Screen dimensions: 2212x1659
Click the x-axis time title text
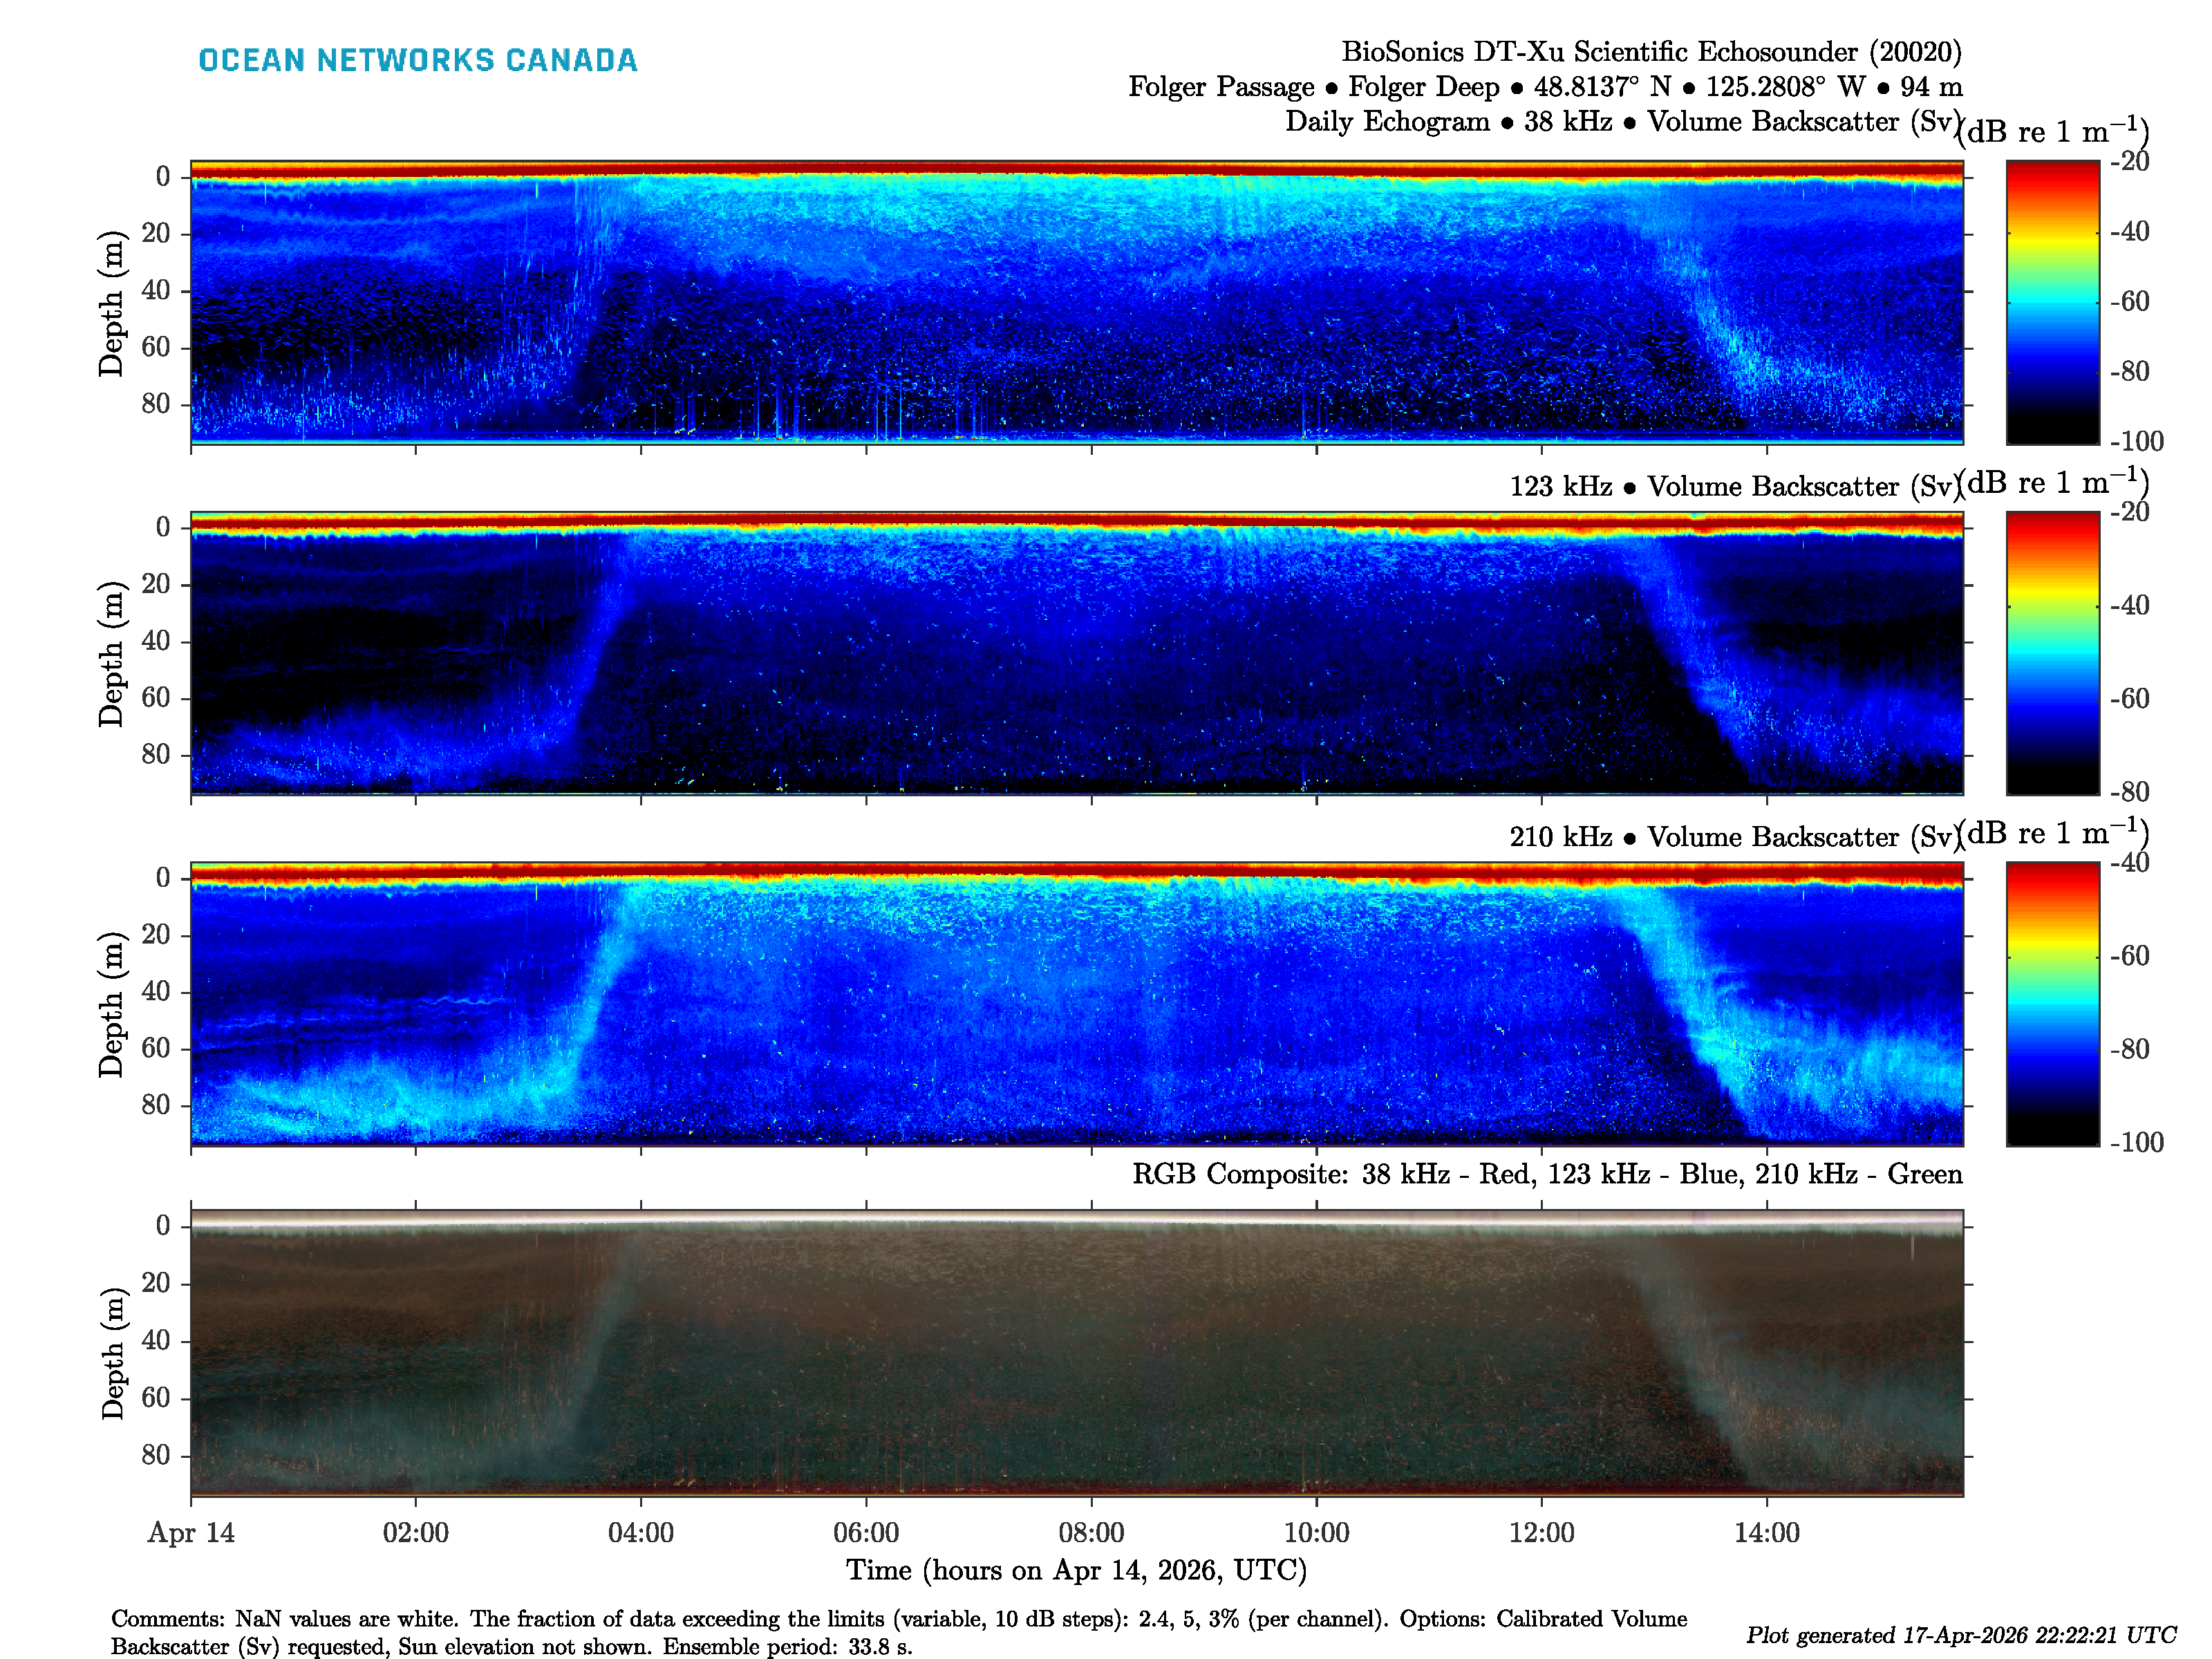click(x=1076, y=1570)
